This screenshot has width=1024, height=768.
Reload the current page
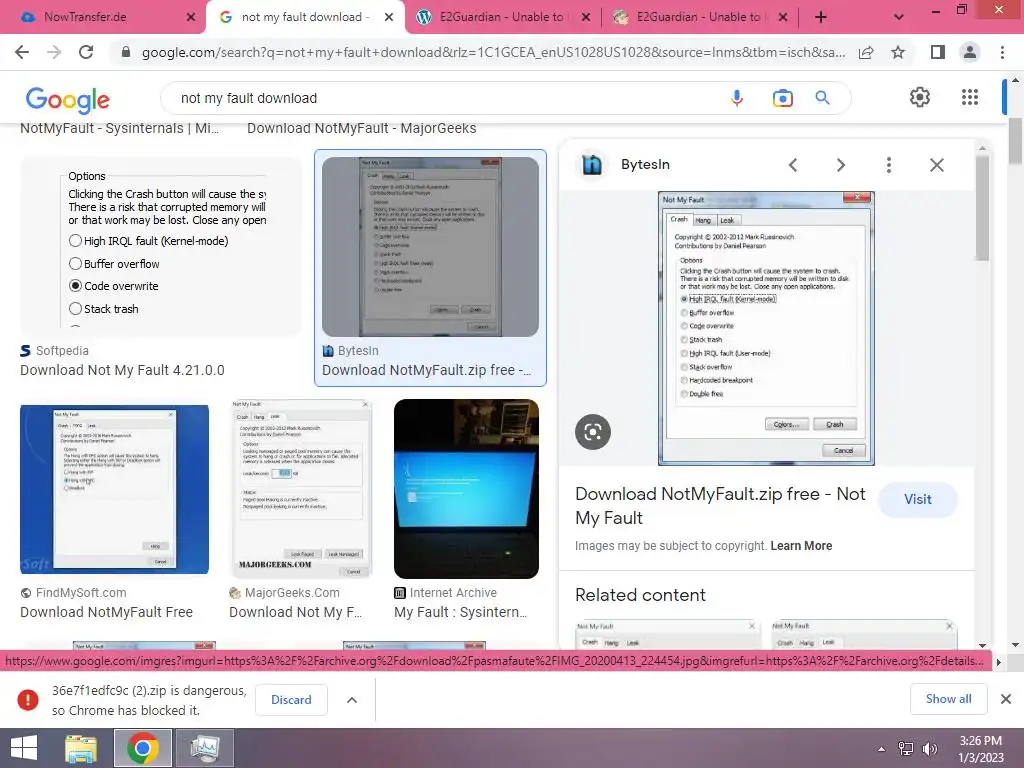click(86, 52)
